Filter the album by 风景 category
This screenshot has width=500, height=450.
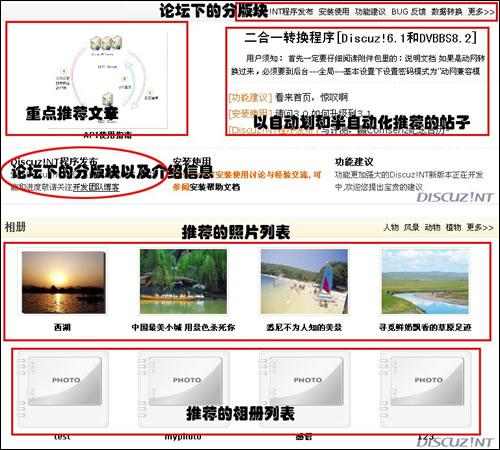[411, 227]
